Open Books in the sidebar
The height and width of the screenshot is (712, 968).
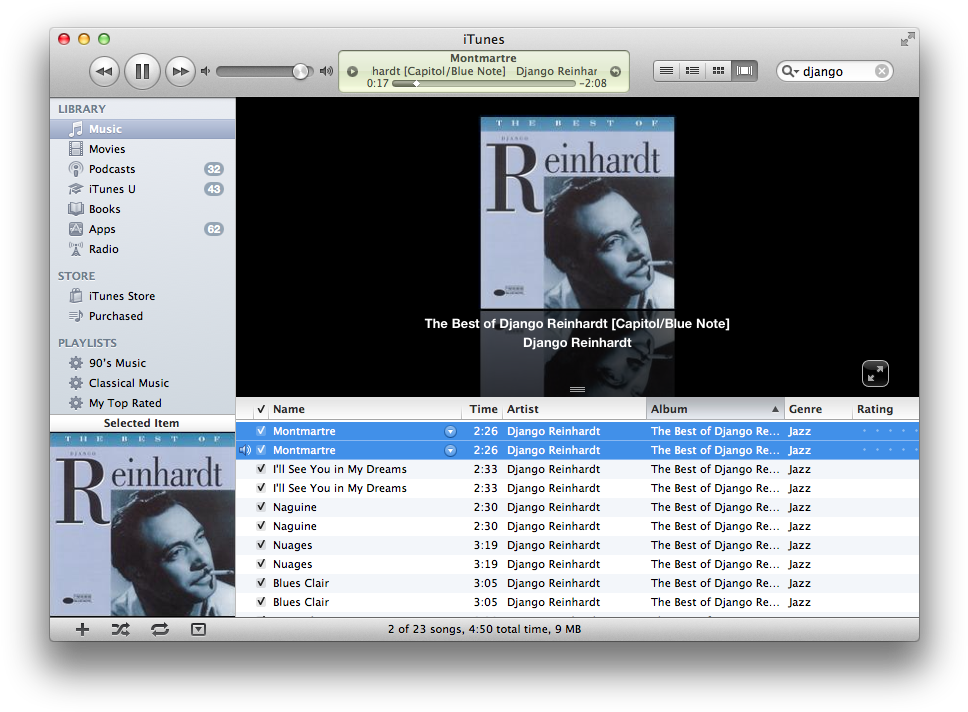pyautogui.click(x=143, y=209)
